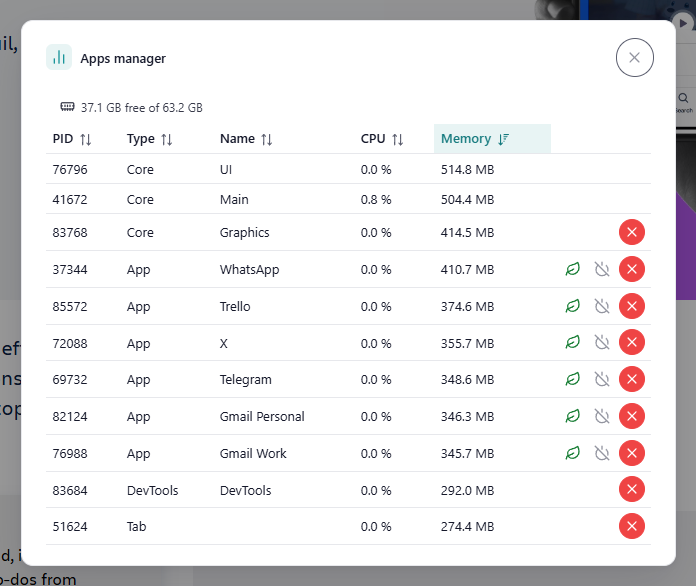Click the 37.1 GB free of 63.2 GB text

pyautogui.click(x=142, y=107)
